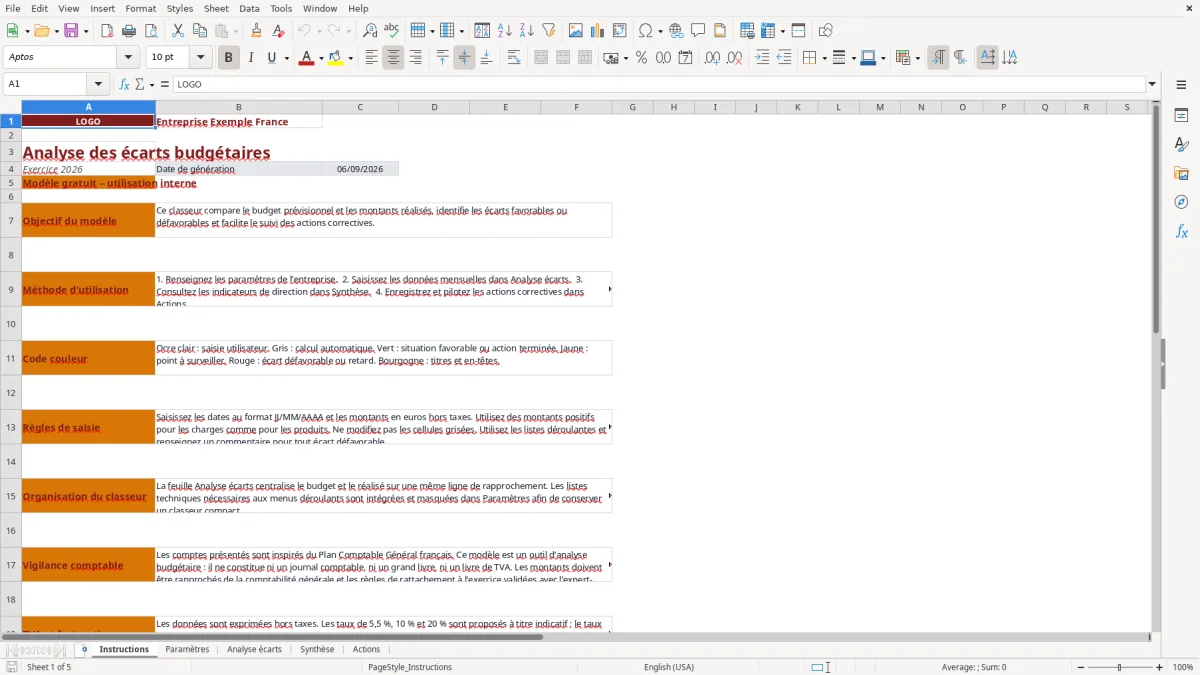Viewport: 1200px width, 675px height.
Task: Open Function Wizard fx icon
Action: point(125,84)
